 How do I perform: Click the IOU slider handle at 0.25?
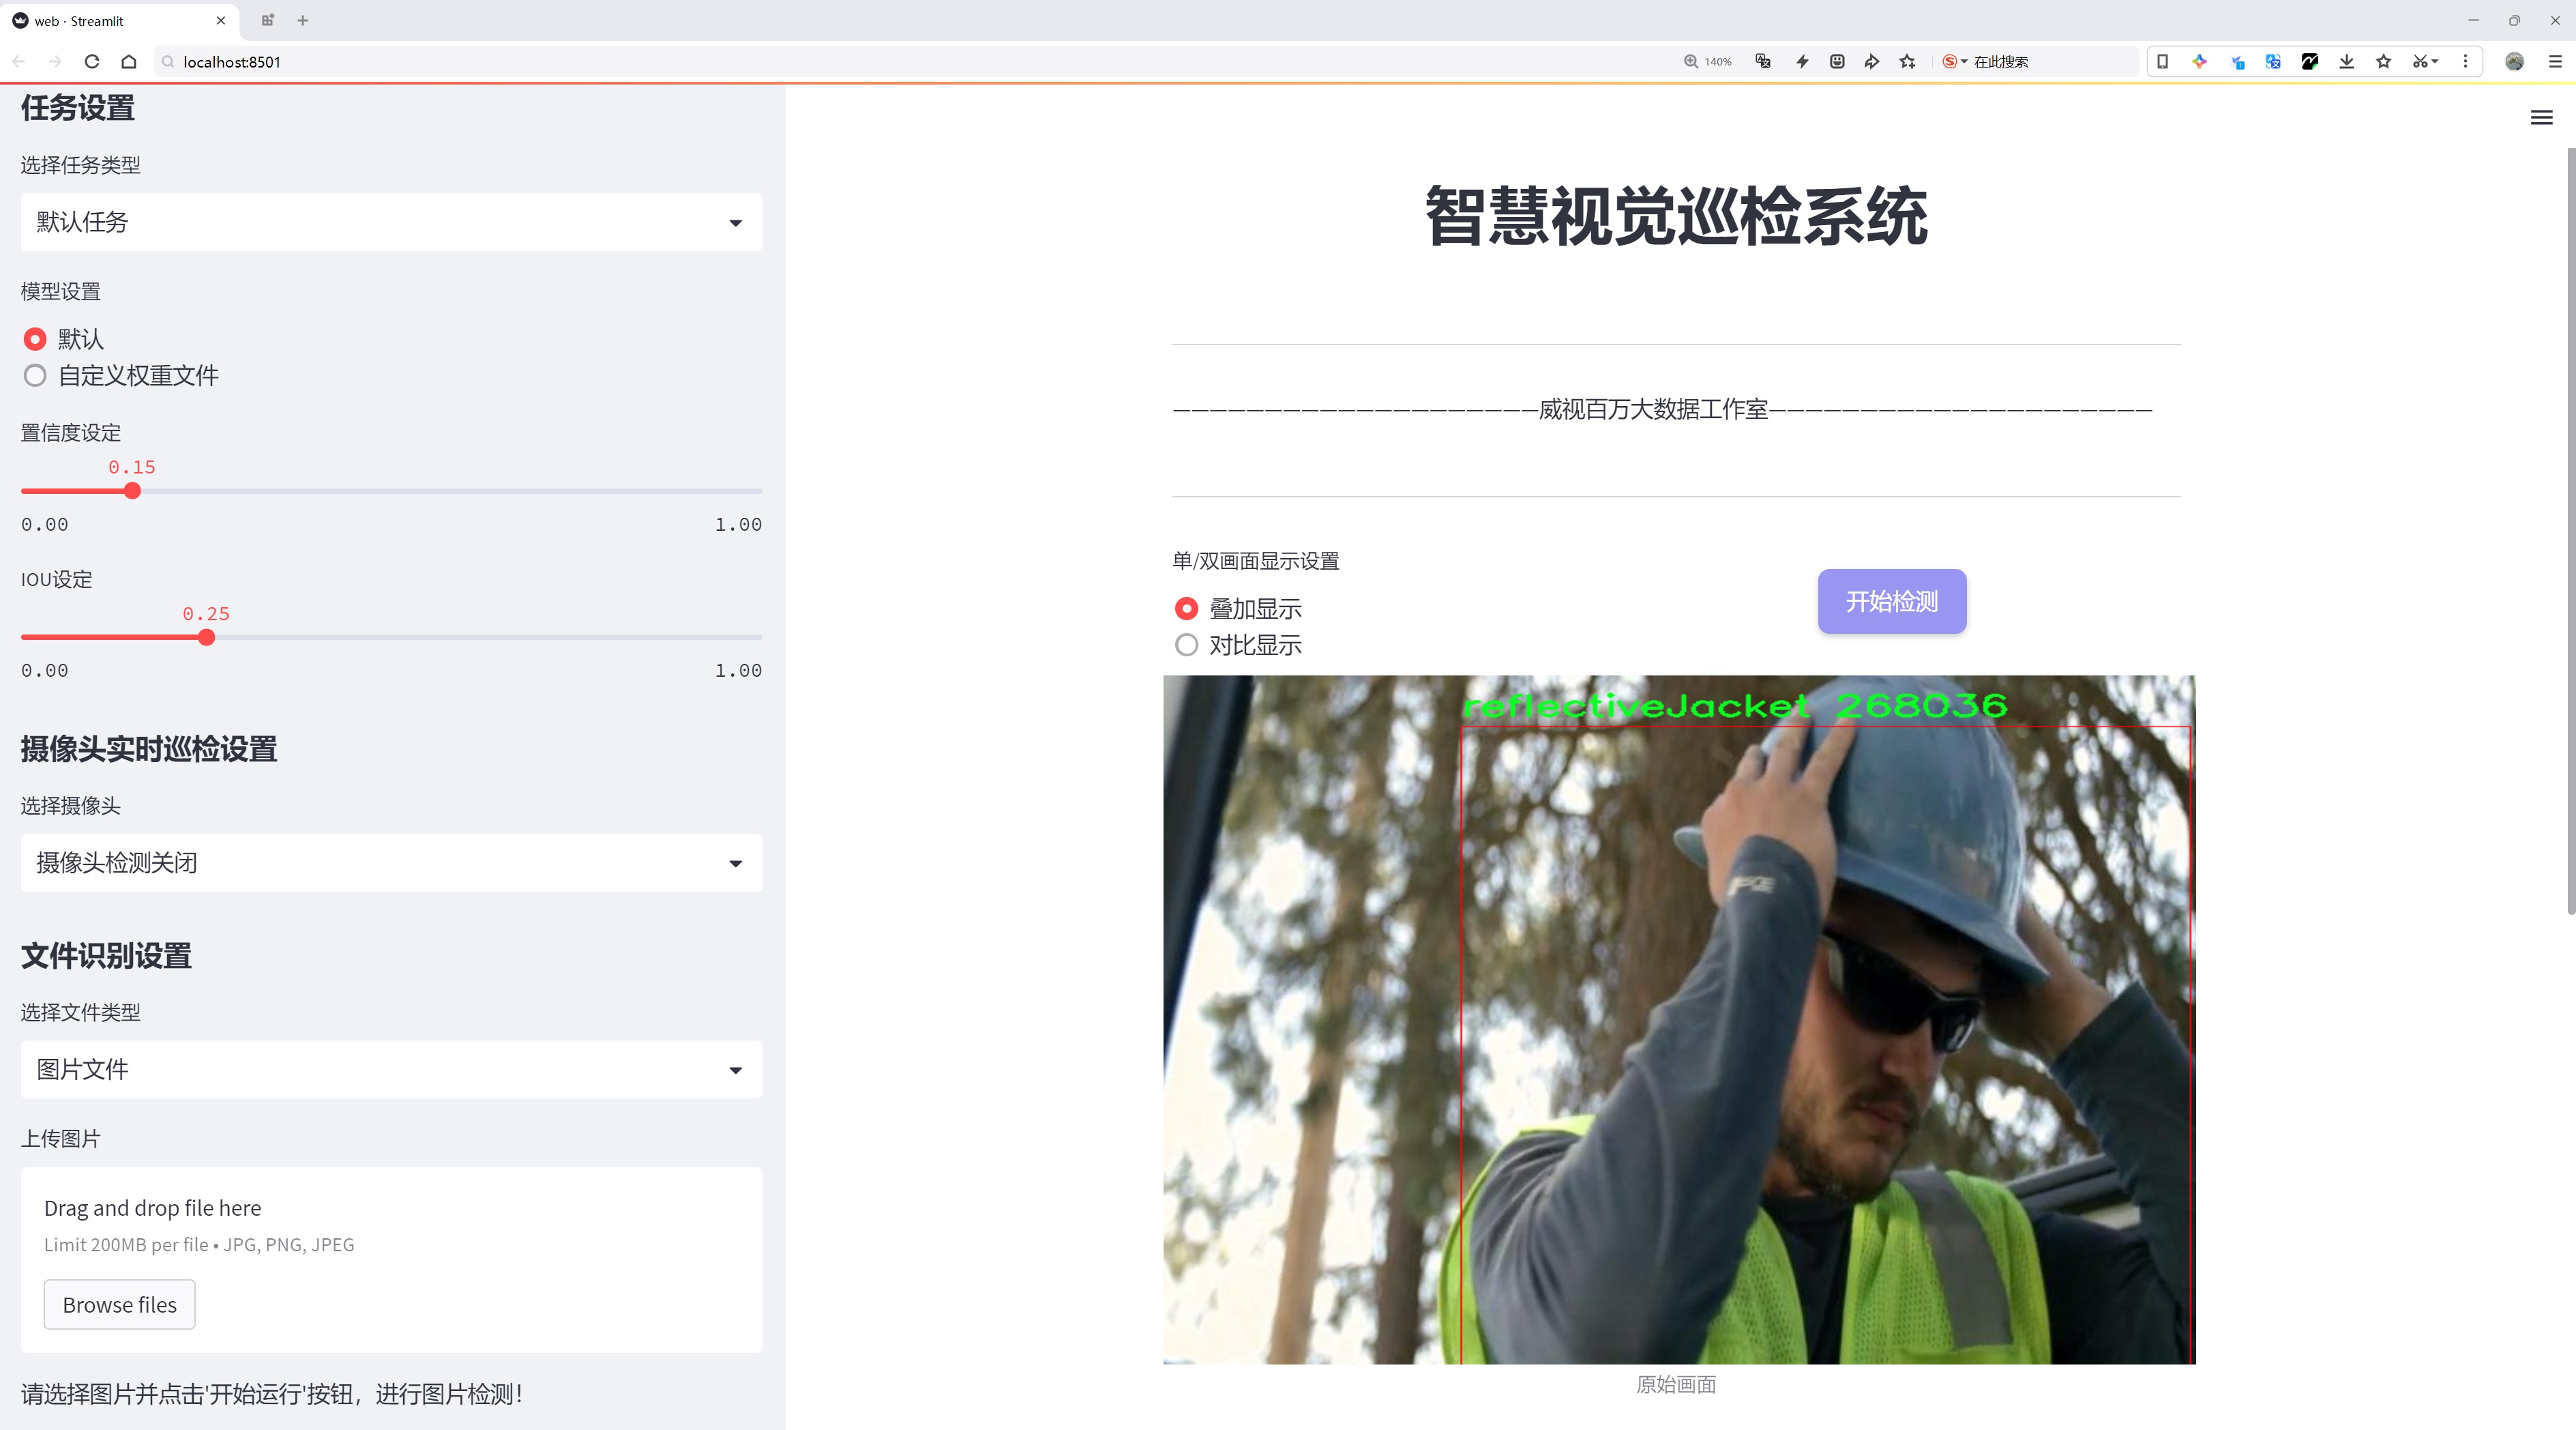pyautogui.click(x=206, y=638)
